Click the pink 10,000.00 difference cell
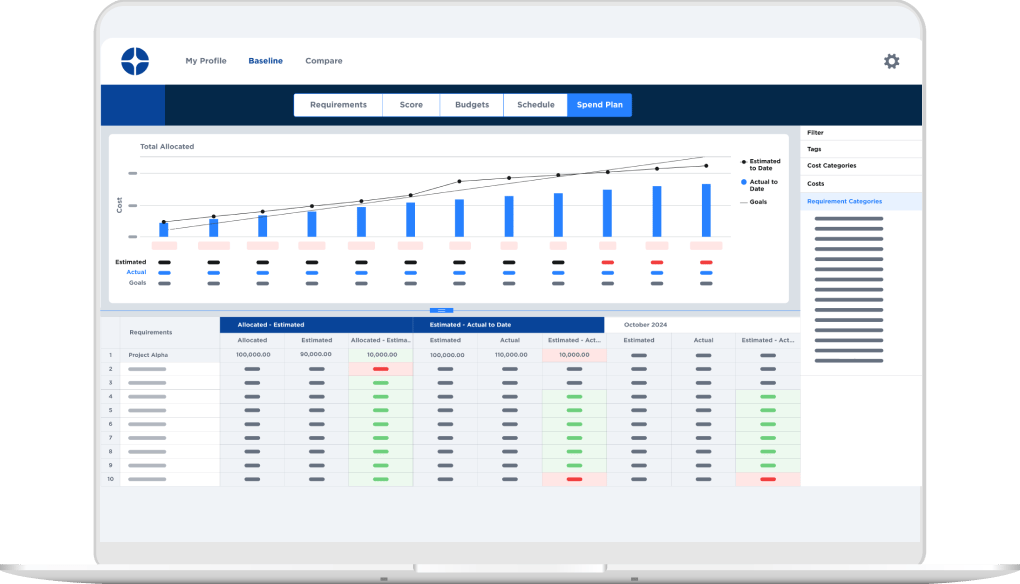The height and width of the screenshot is (584, 1020). pos(574,355)
